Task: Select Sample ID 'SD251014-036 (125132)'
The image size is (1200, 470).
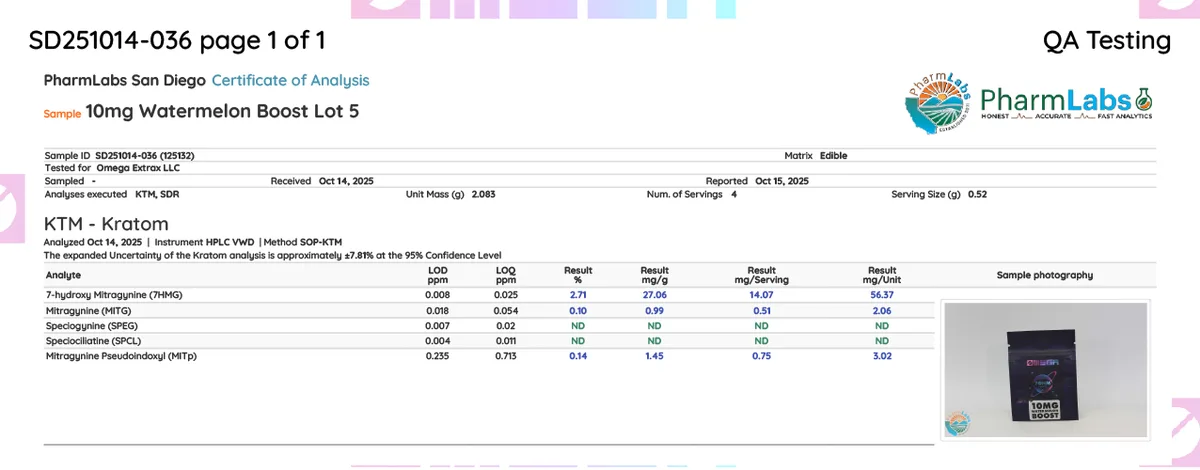Action: pyautogui.click(x=144, y=156)
